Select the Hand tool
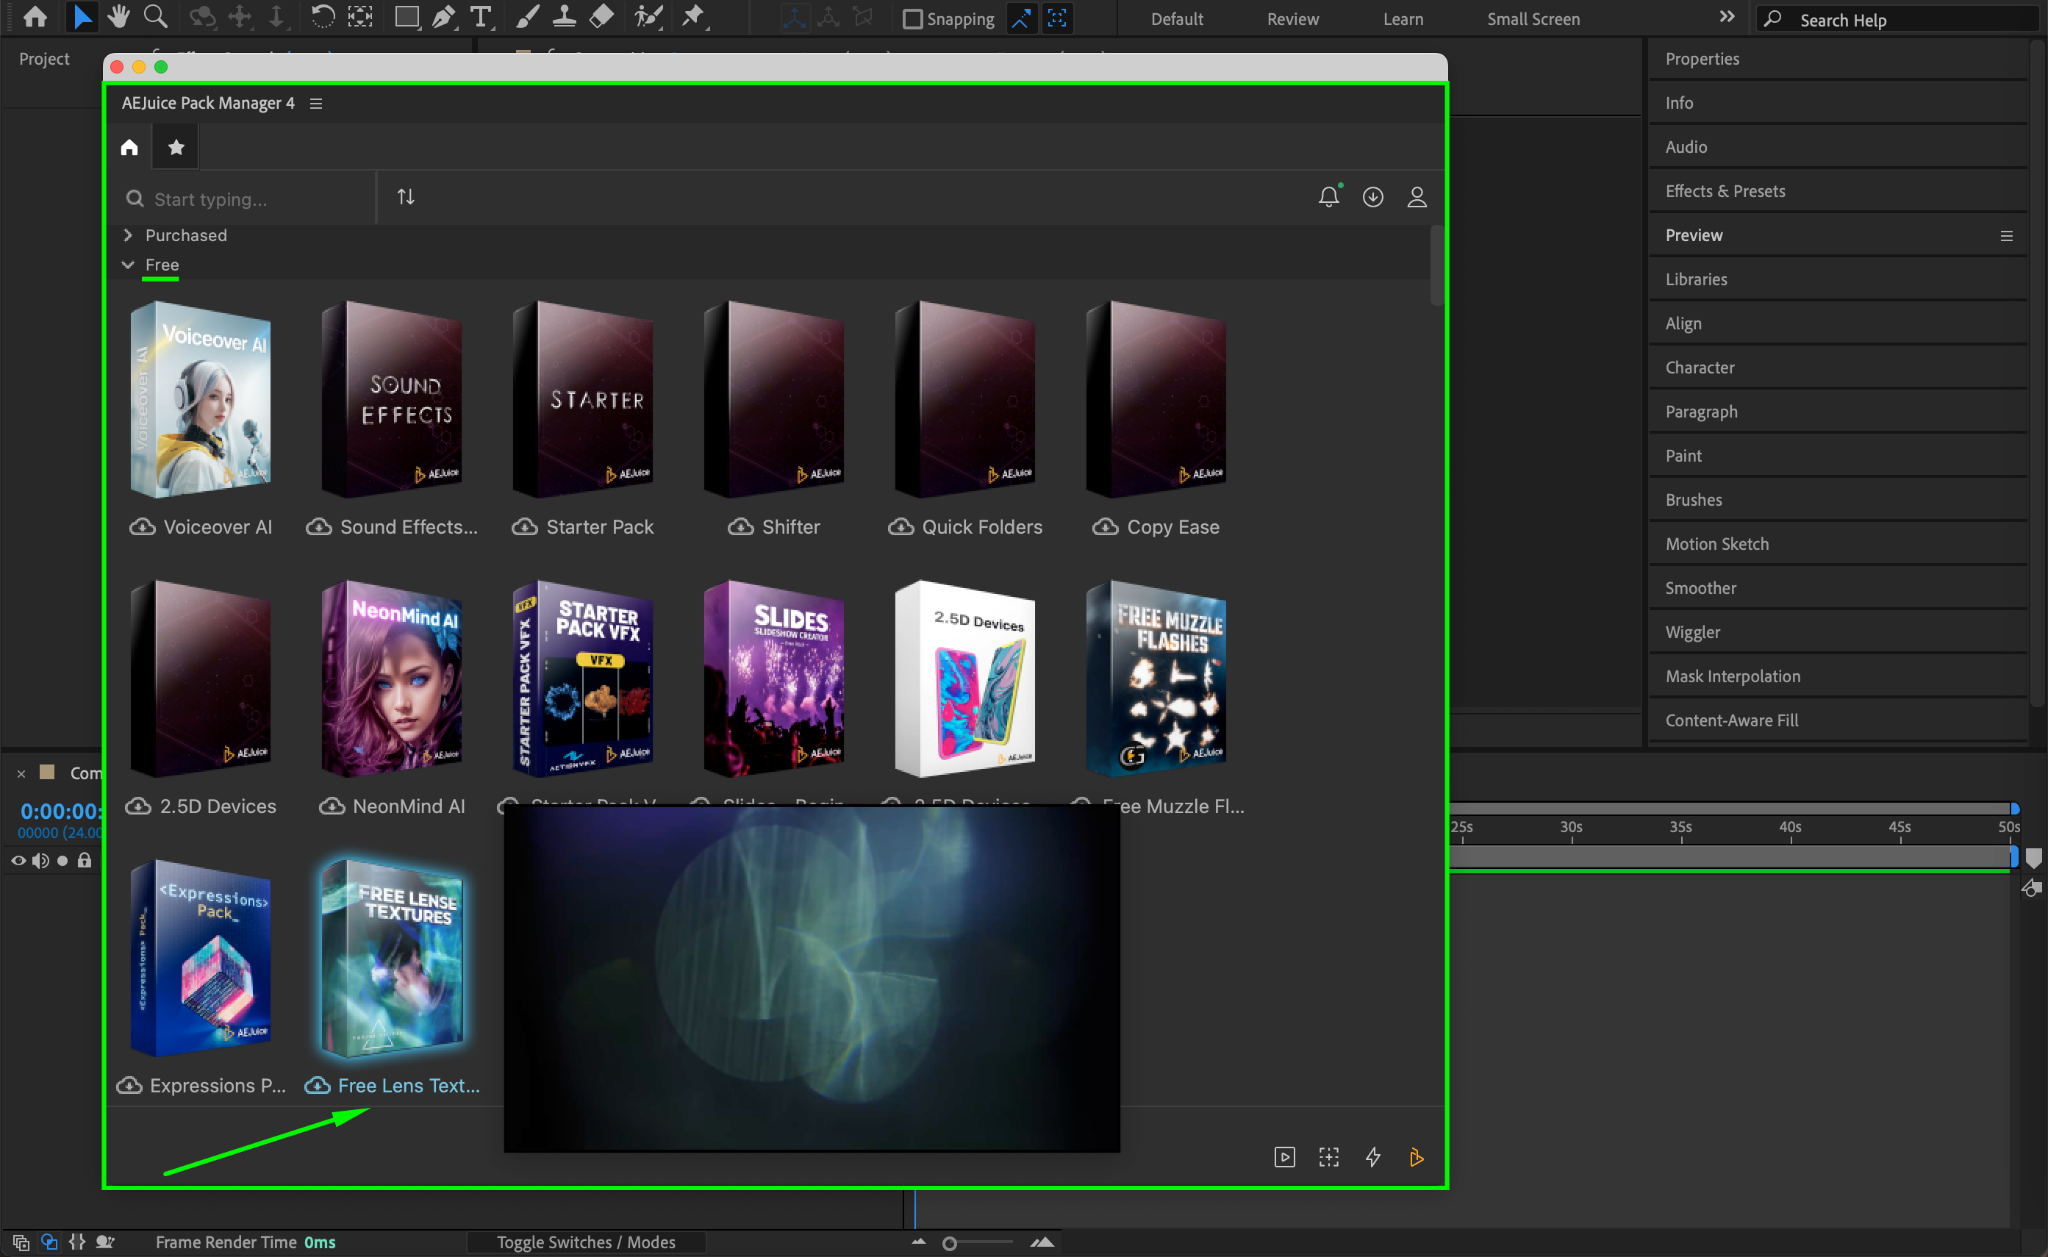The width and height of the screenshot is (2048, 1257). pyautogui.click(x=119, y=16)
